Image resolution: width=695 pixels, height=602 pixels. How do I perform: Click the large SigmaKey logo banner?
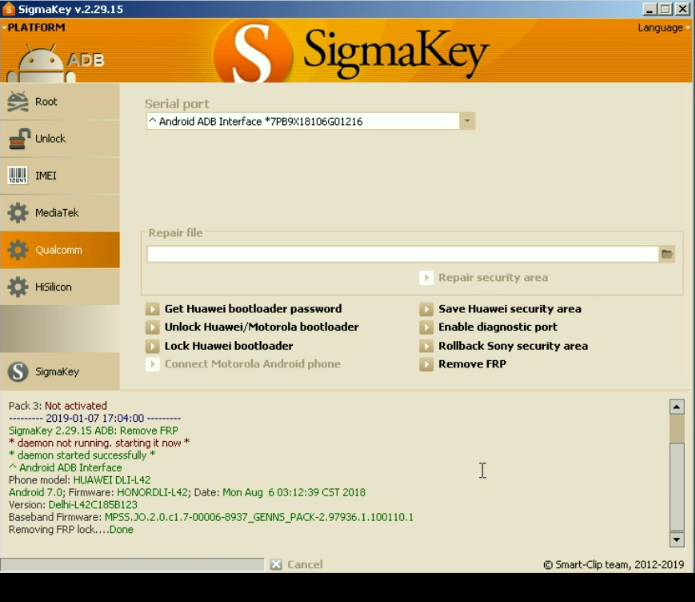point(351,51)
